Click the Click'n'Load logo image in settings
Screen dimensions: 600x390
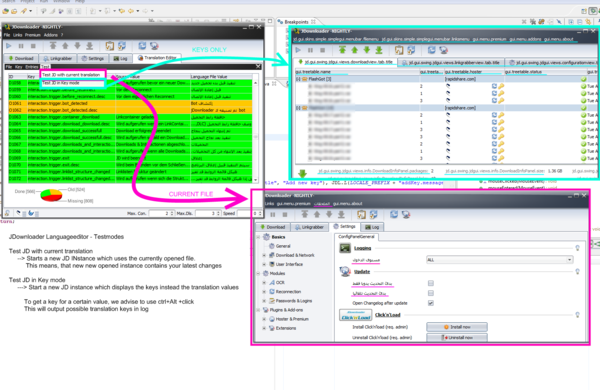[356, 315]
